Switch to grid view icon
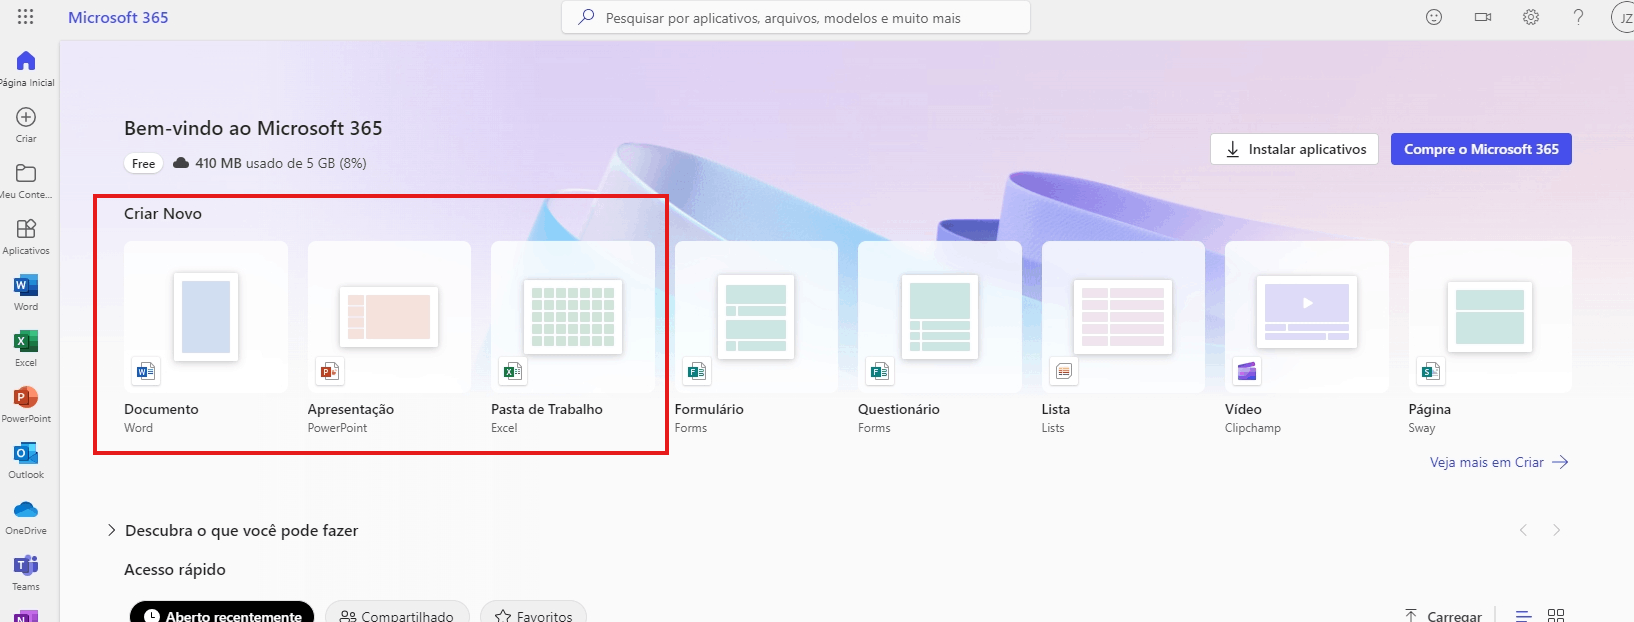Screen dimensions: 1634x622 point(1556,615)
